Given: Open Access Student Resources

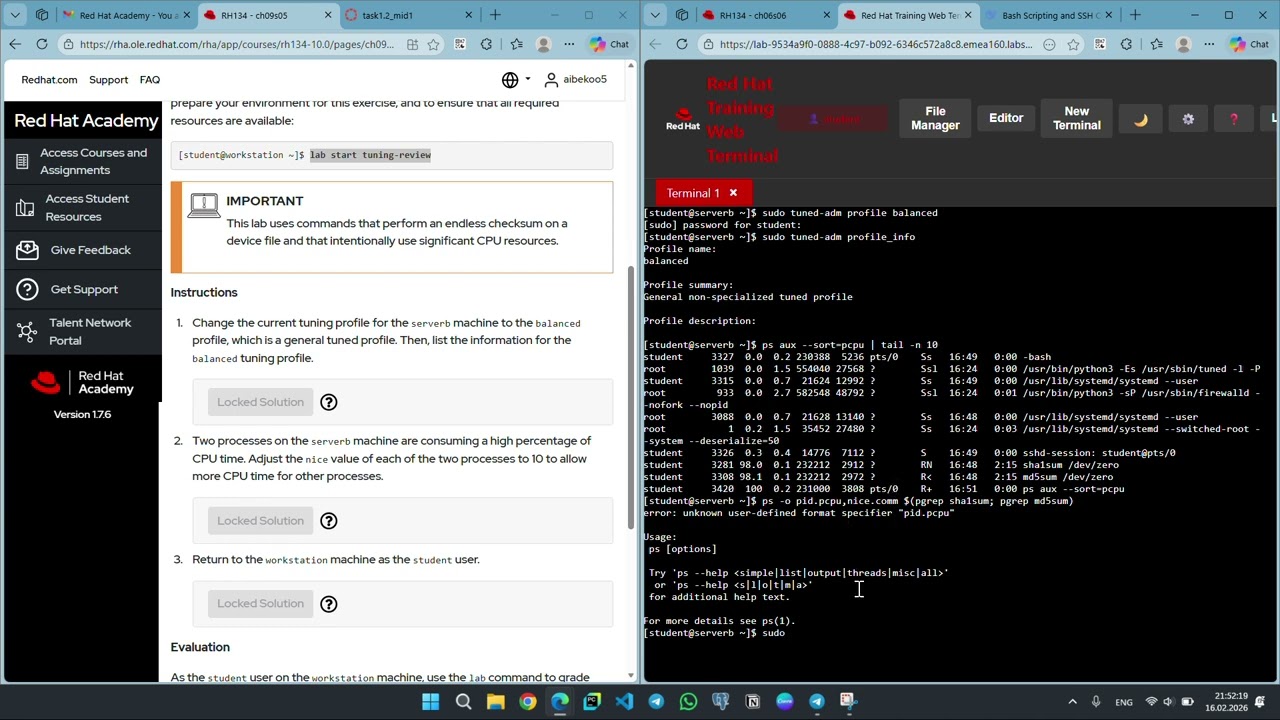Looking at the screenshot, I should click(x=87, y=207).
